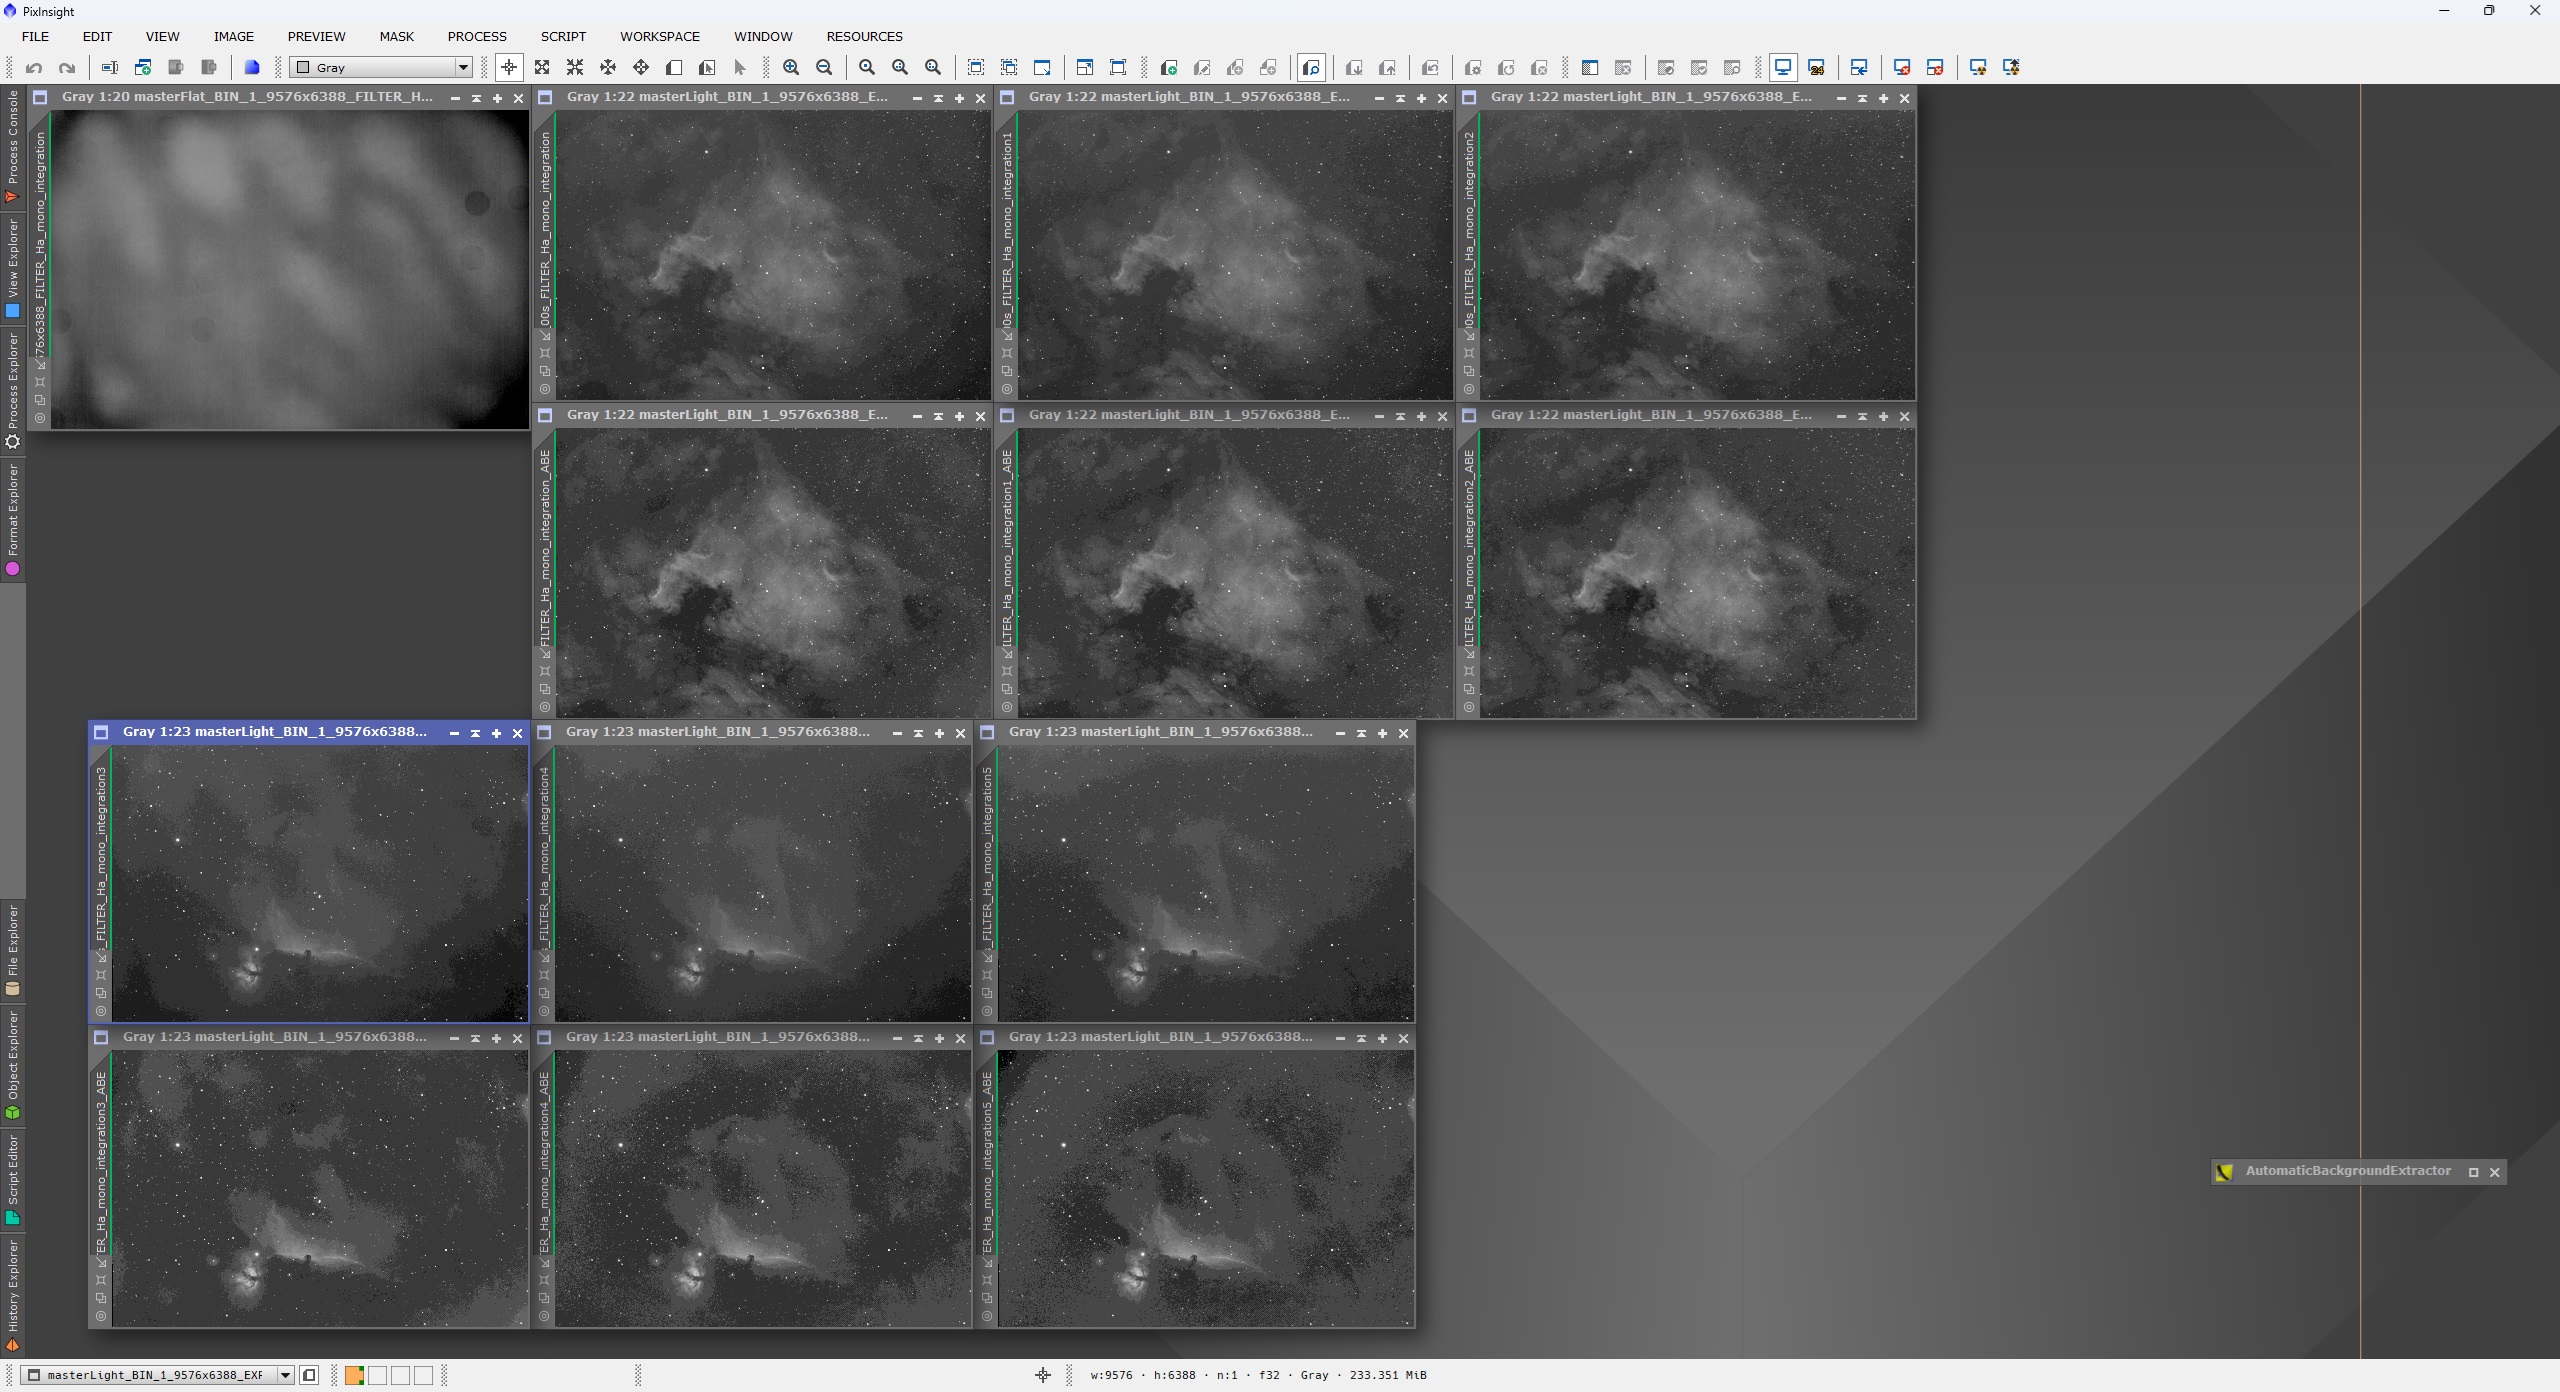Click the Zoom In magnifier icon
Screen dimensions: 2560x1392
tap(791, 68)
